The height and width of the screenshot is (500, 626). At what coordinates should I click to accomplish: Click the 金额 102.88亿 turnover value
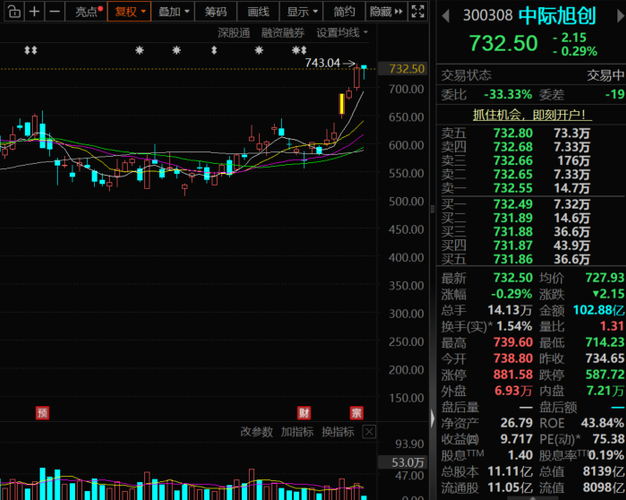[x=598, y=310]
